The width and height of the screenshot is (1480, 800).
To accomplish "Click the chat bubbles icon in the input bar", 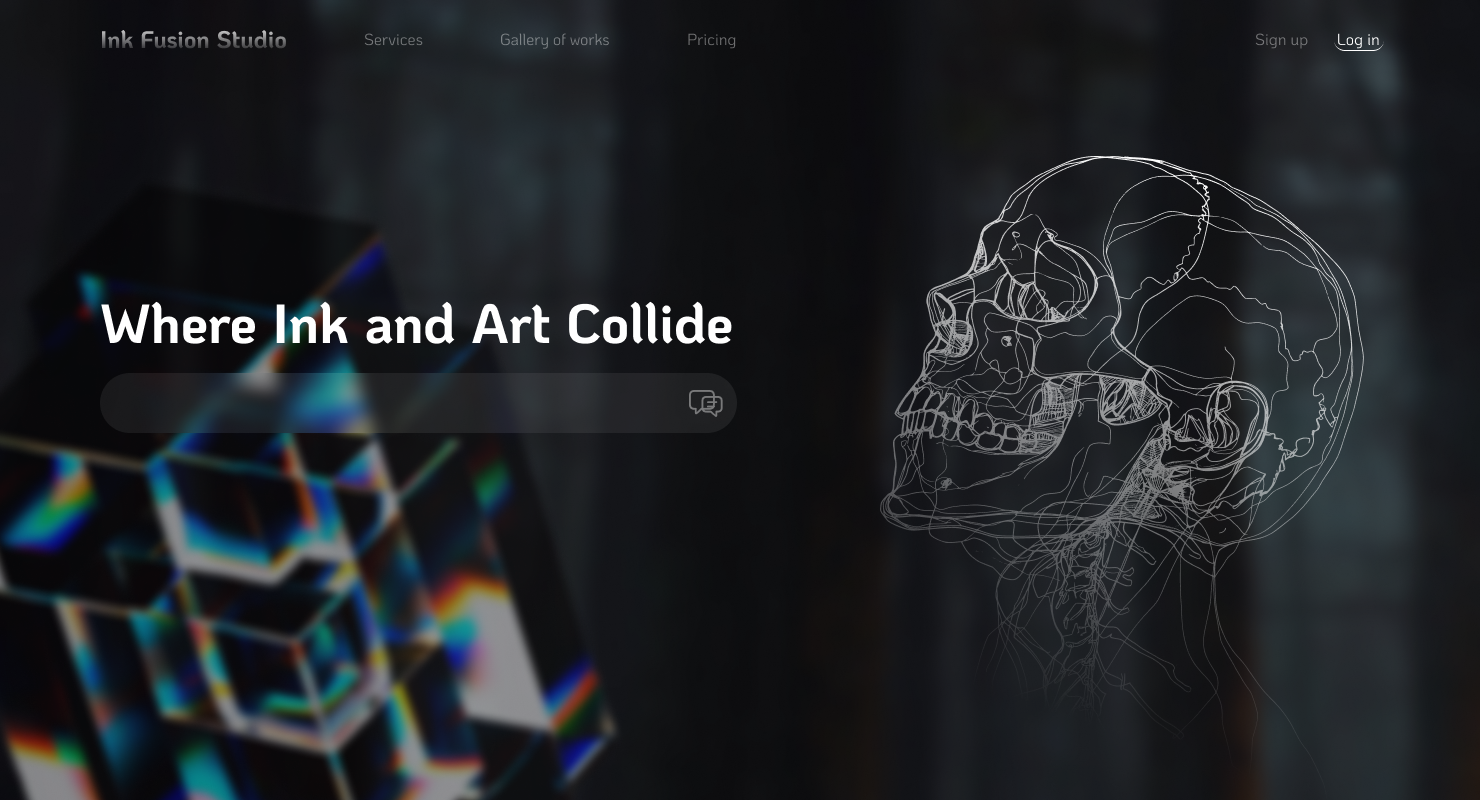I will pos(705,403).
